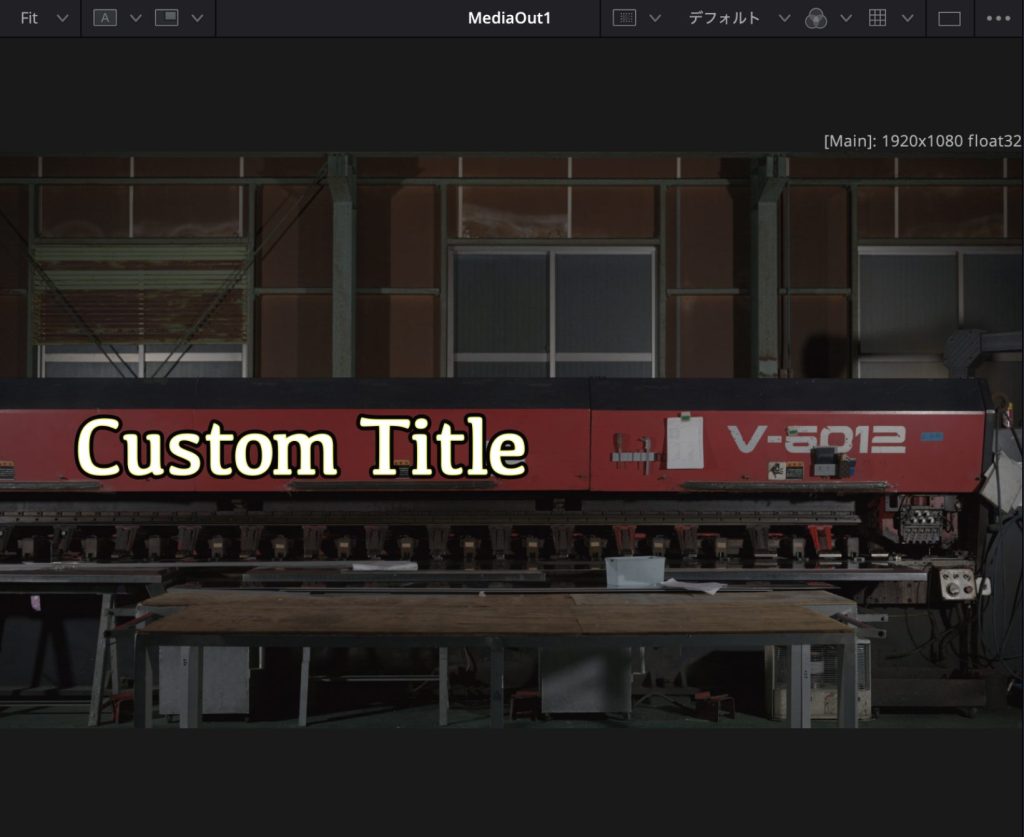Click the デフォルト LUT label

click(724, 18)
